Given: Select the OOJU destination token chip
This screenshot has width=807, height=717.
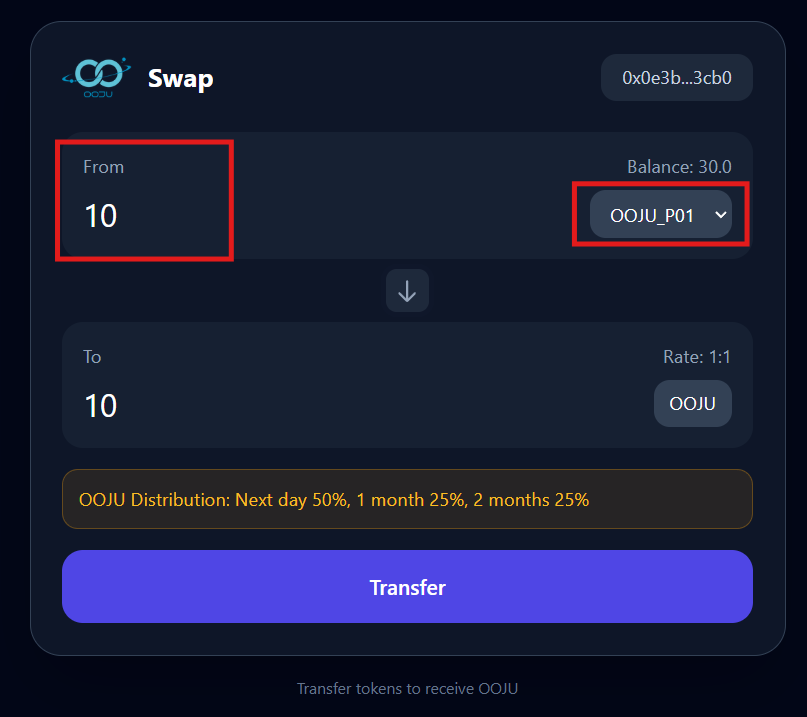Looking at the screenshot, I should [x=692, y=404].
